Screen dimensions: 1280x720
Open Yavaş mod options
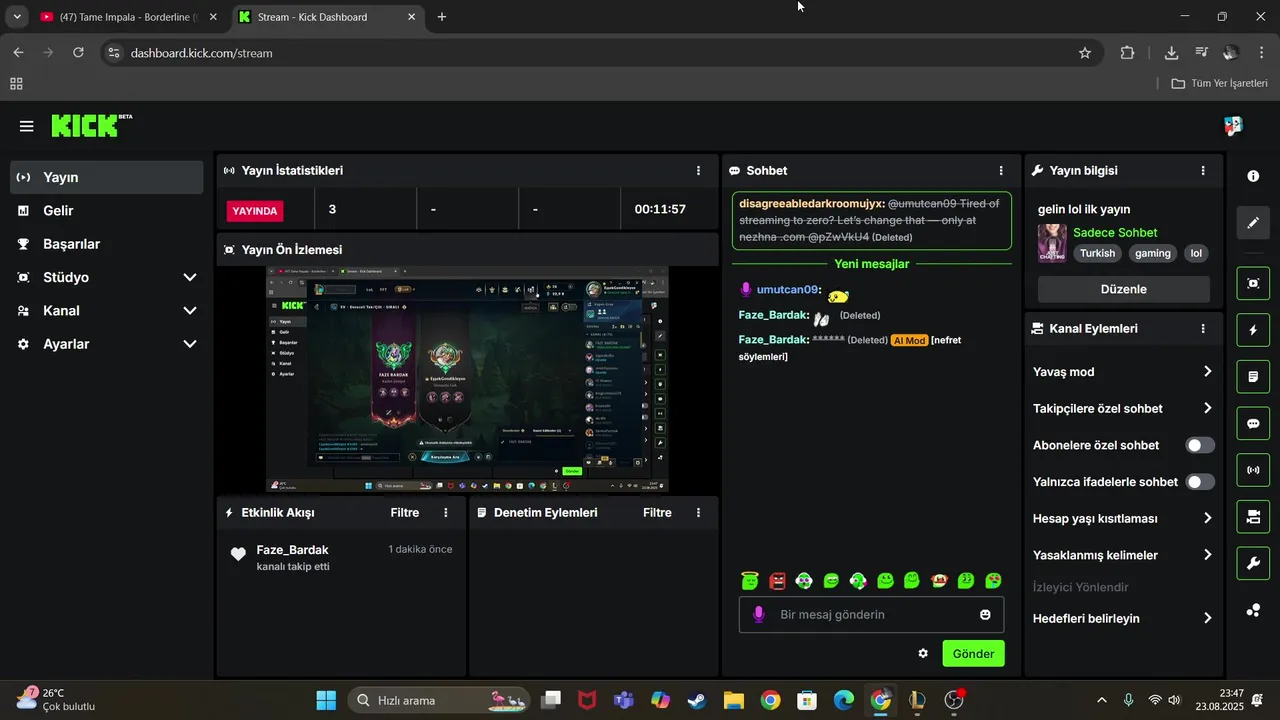point(1123,372)
